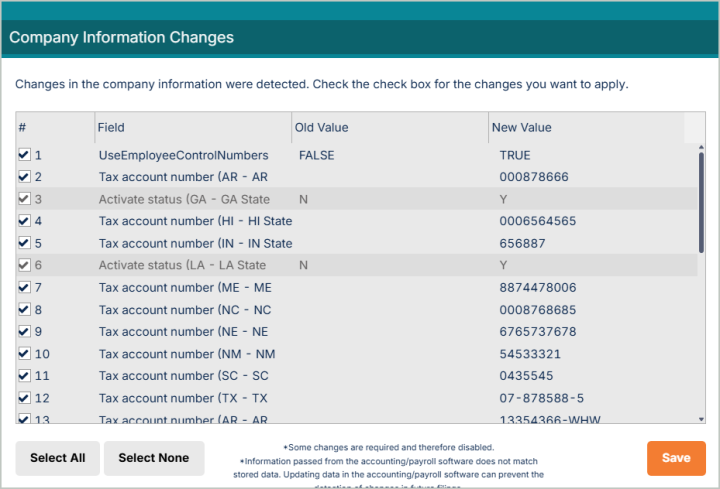Toggle row 8 NC tax account checkbox
720x489 pixels.
coord(24,309)
